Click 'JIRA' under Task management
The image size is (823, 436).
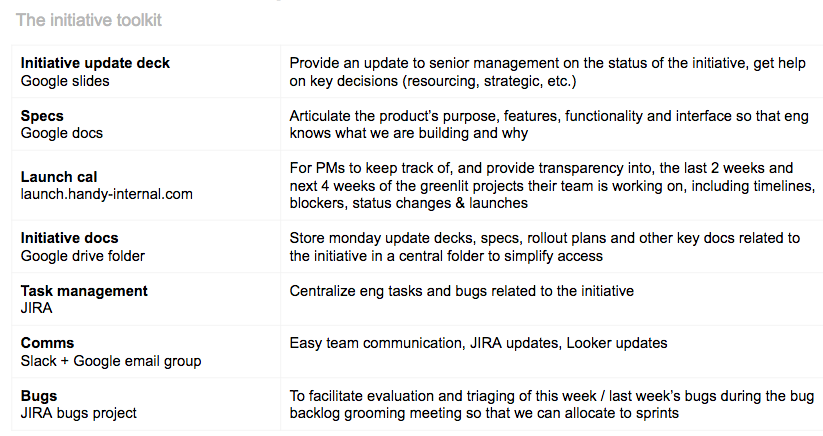pos(36,308)
